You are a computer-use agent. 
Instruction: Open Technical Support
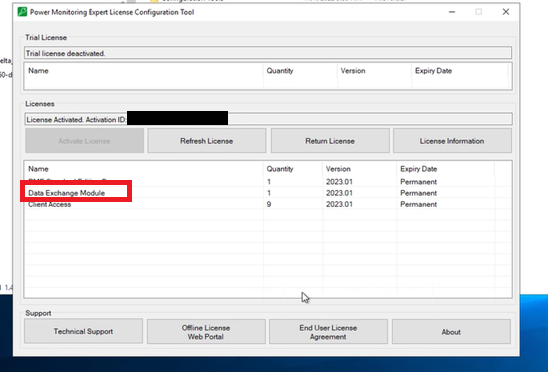83,331
